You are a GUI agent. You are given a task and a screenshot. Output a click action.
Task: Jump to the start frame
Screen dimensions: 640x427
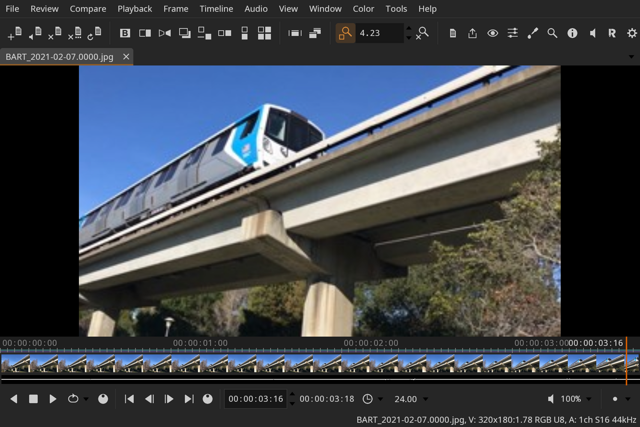click(x=129, y=399)
